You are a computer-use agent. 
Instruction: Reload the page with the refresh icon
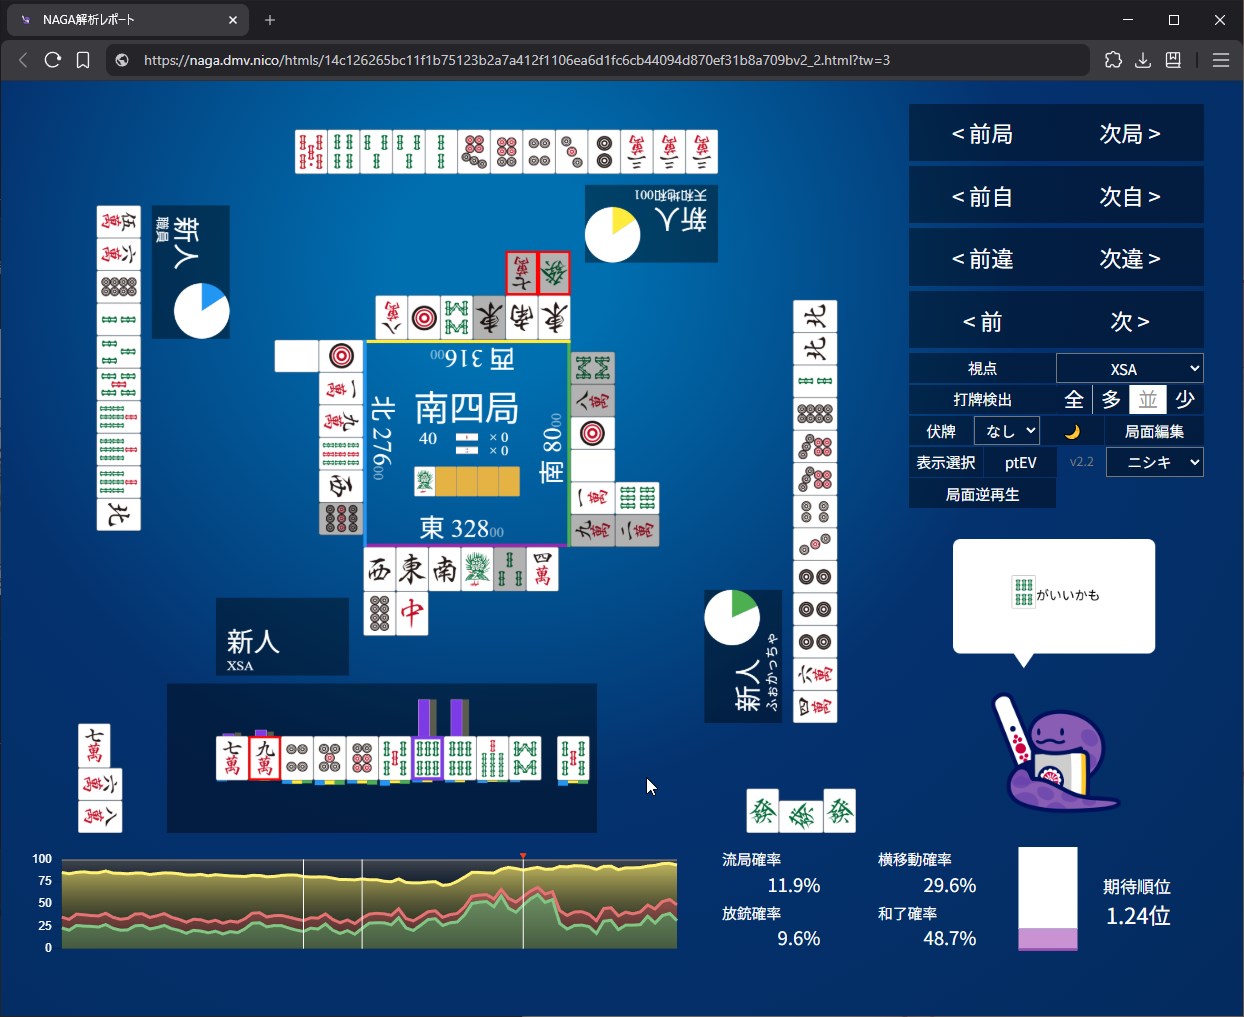pos(53,60)
